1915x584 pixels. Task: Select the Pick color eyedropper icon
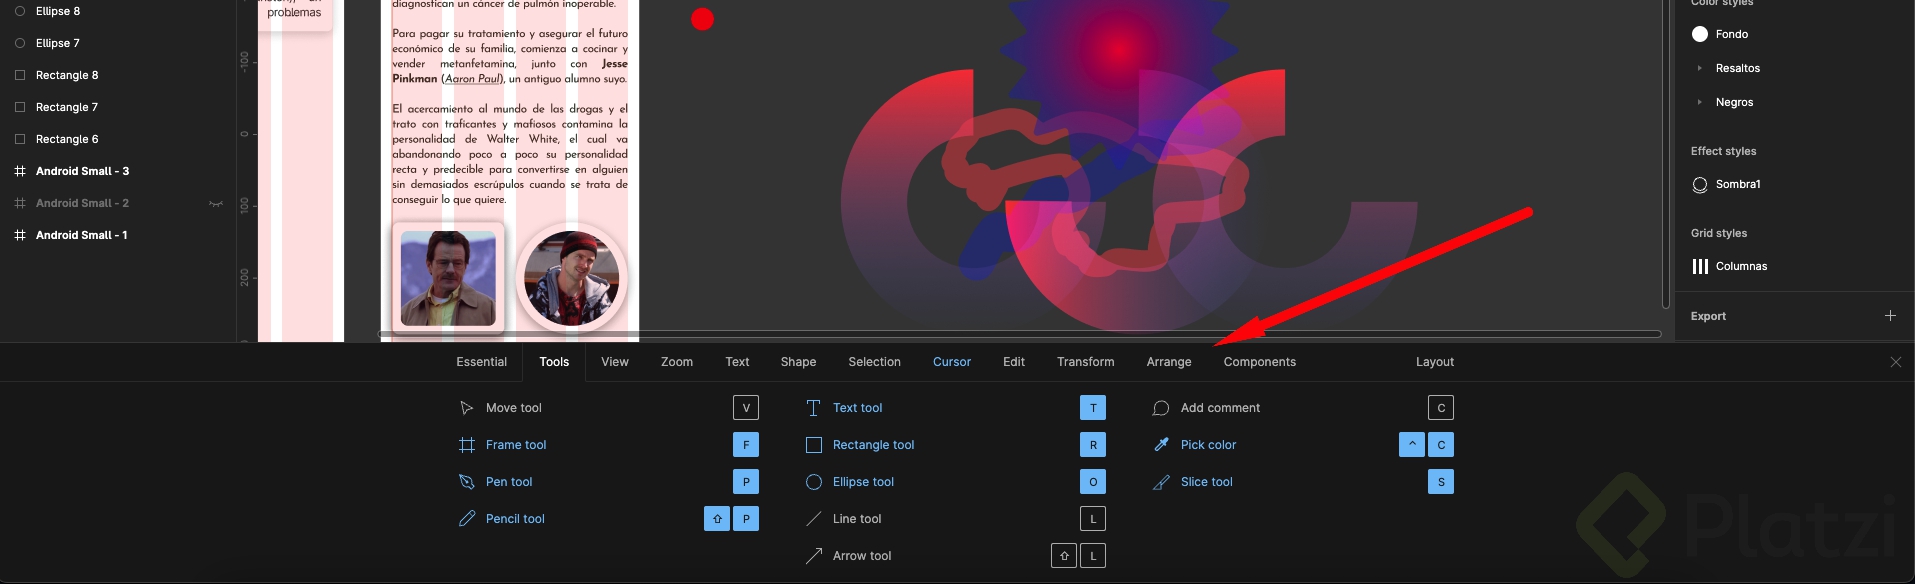(x=1161, y=445)
